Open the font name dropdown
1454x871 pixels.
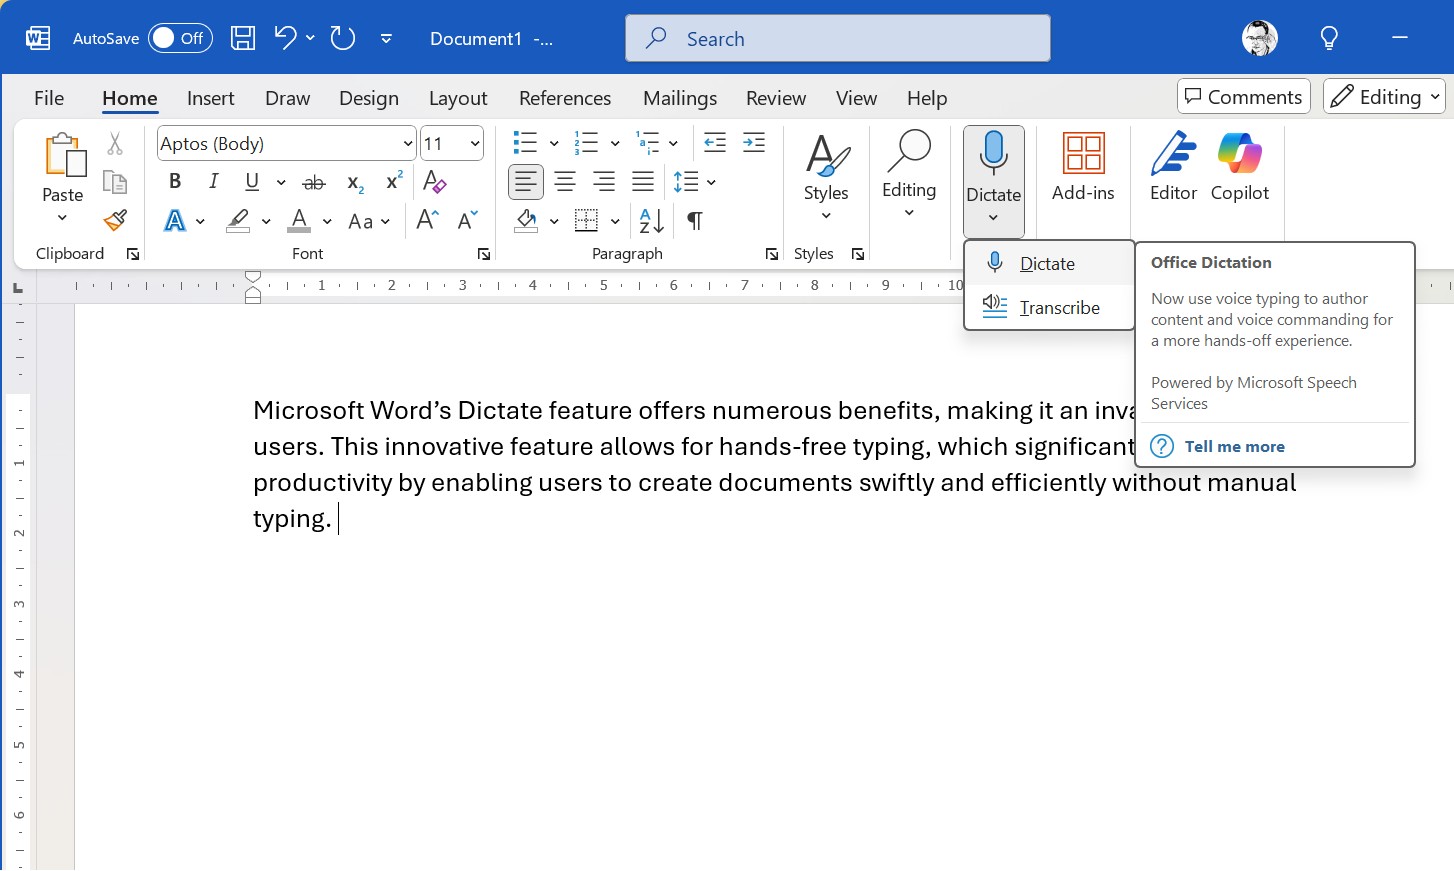(407, 144)
